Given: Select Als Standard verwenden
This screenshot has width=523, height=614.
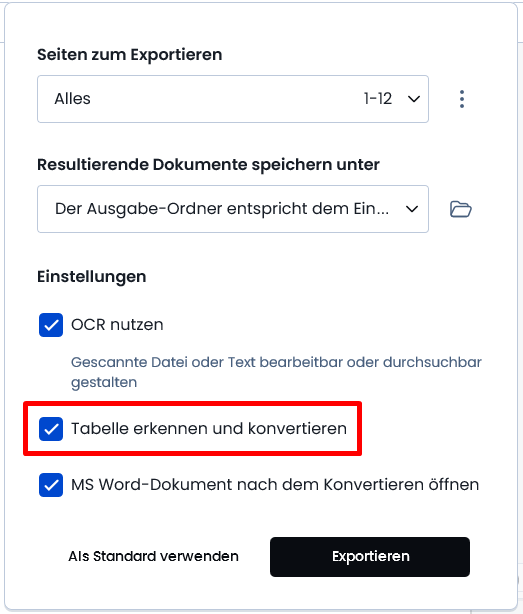Looking at the screenshot, I should coord(153,556).
